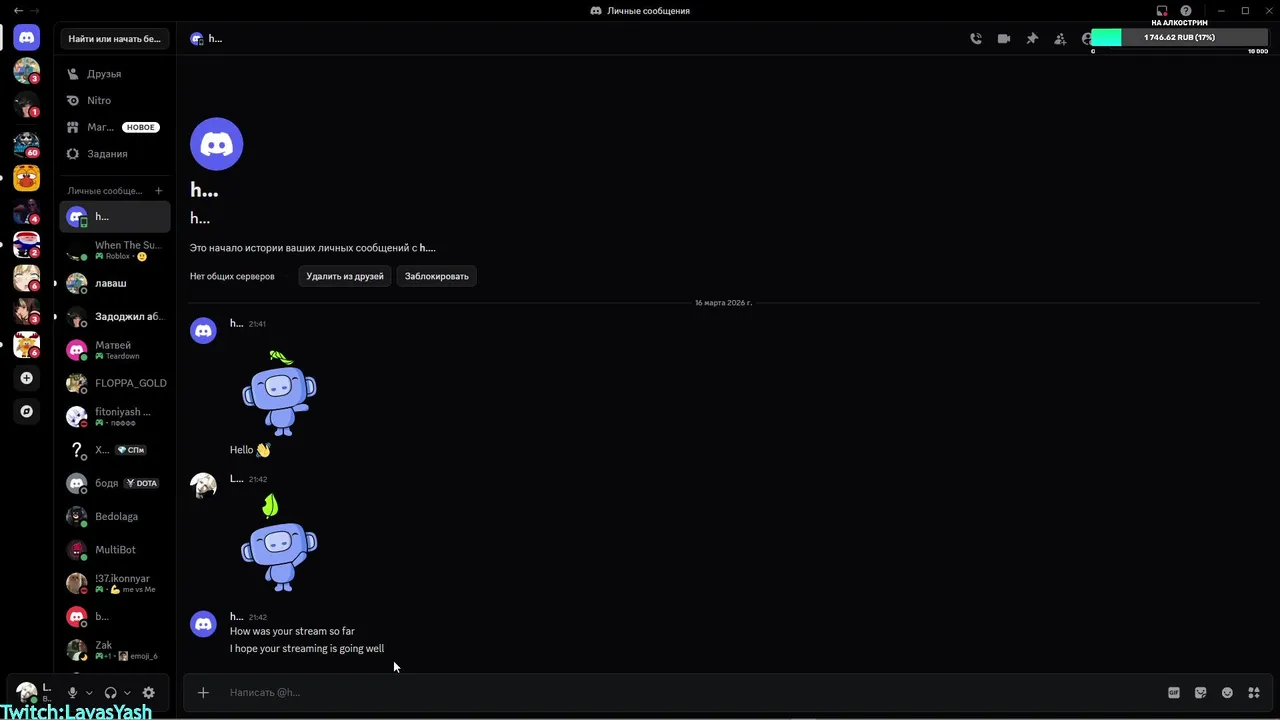The height and width of the screenshot is (720, 1280).
Task: Start a voice call
Action: pyautogui.click(x=976, y=39)
